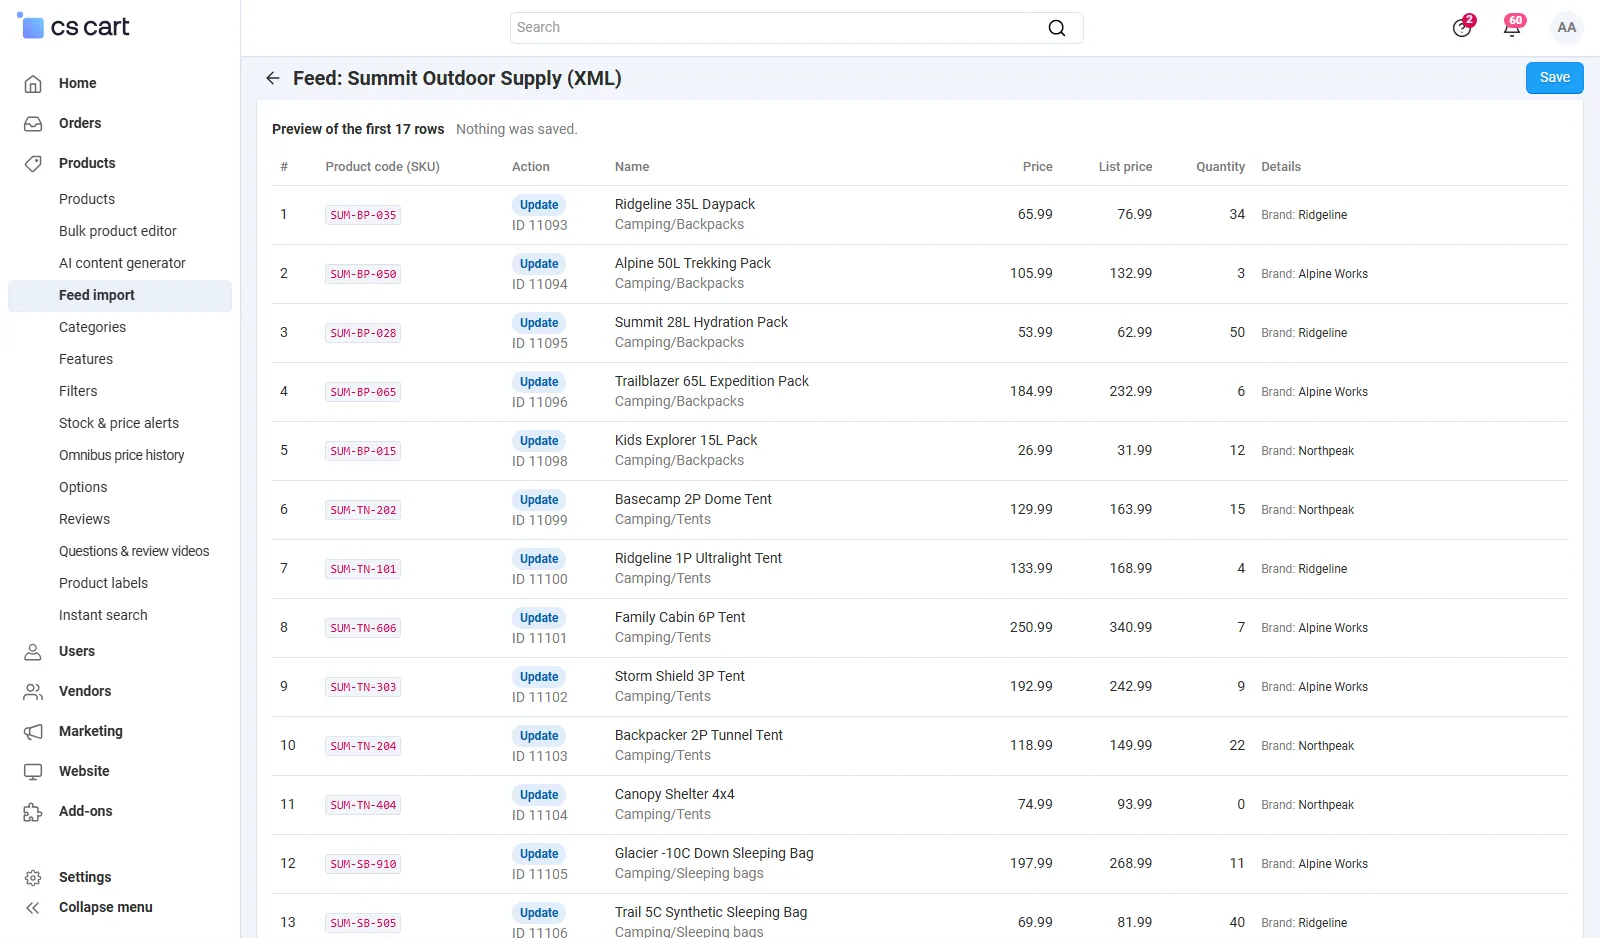Open the notifications bell icon
Image resolution: width=1600 pixels, height=938 pixels.
pyautogui.click(x=1512, y=27)
